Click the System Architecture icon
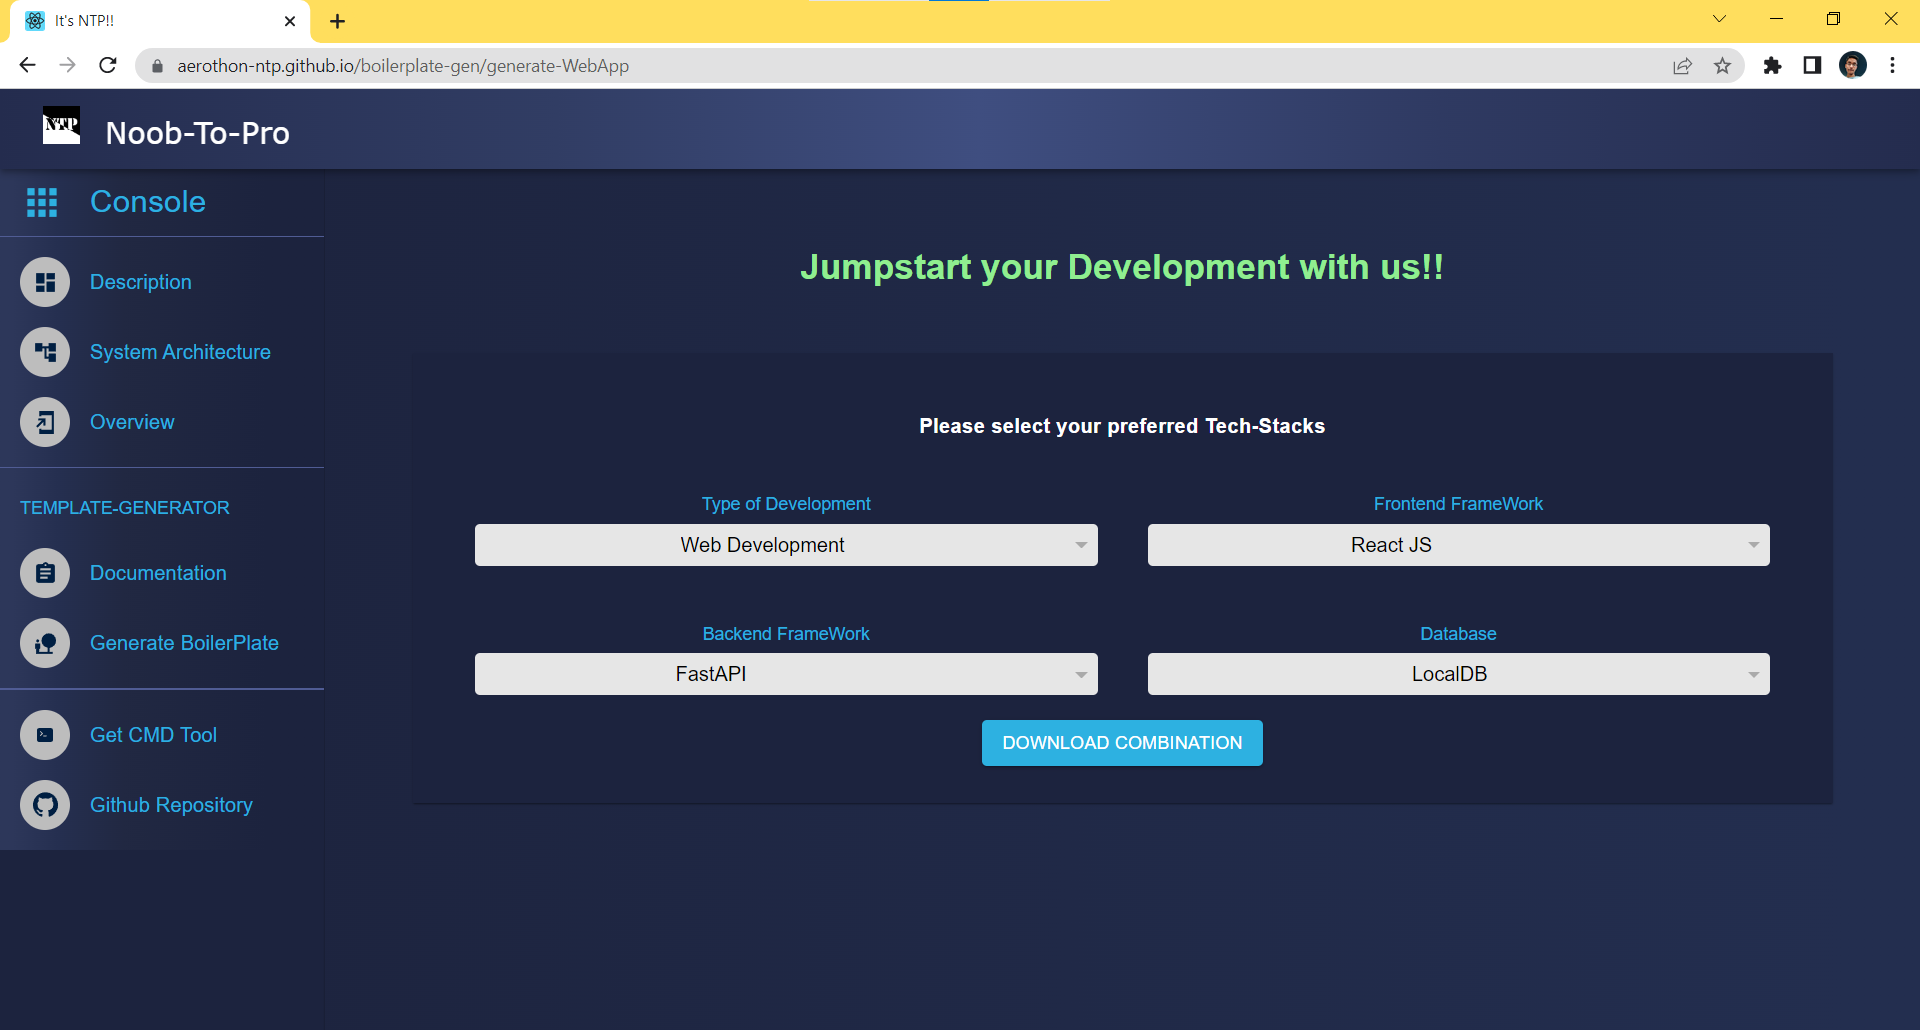The image size is (1920, 1030). coord(45,352)
